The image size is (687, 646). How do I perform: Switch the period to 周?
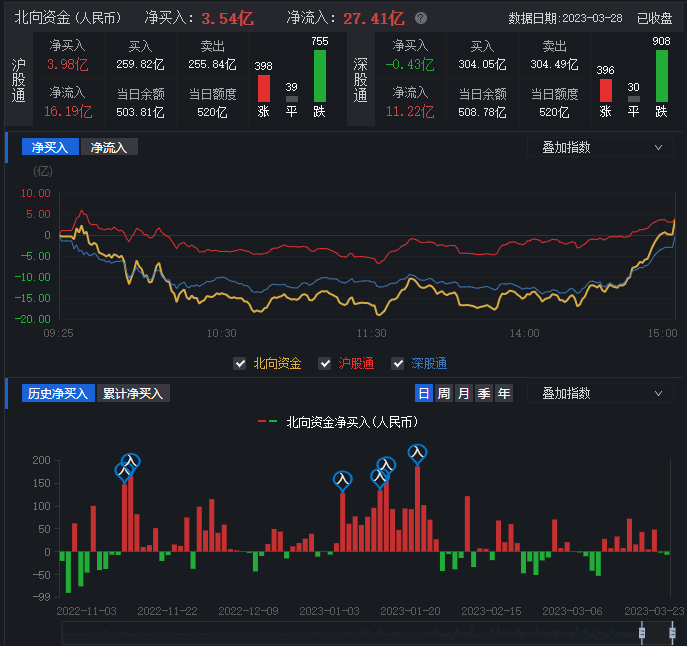tap(443, 393)
